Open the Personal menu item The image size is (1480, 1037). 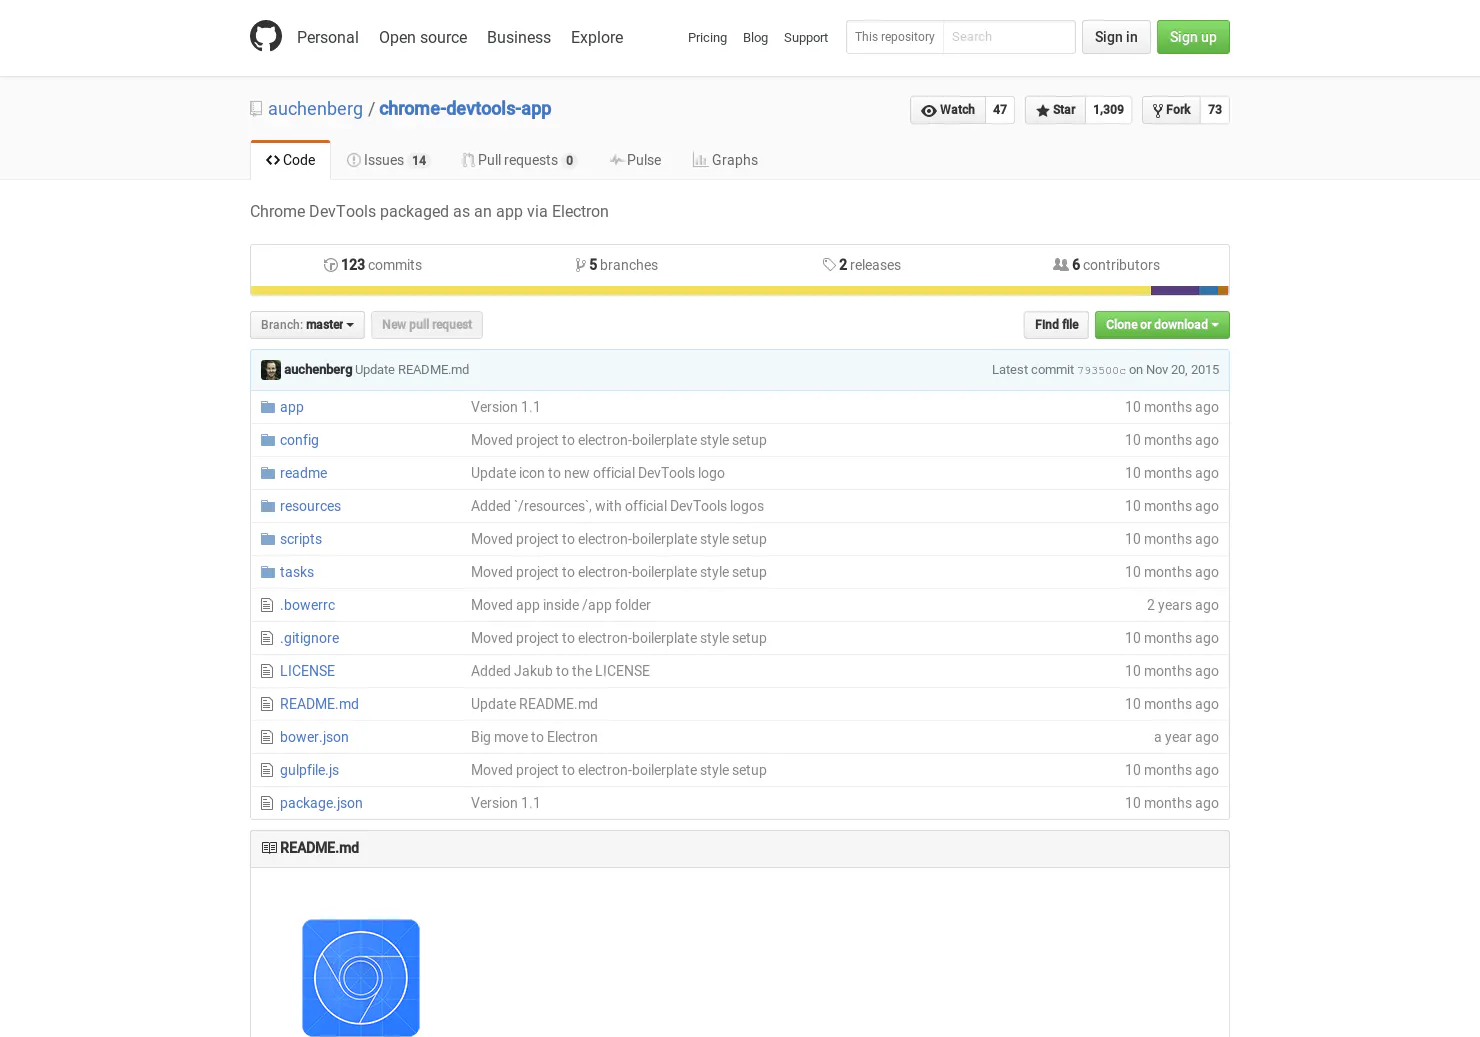[327, 37]
